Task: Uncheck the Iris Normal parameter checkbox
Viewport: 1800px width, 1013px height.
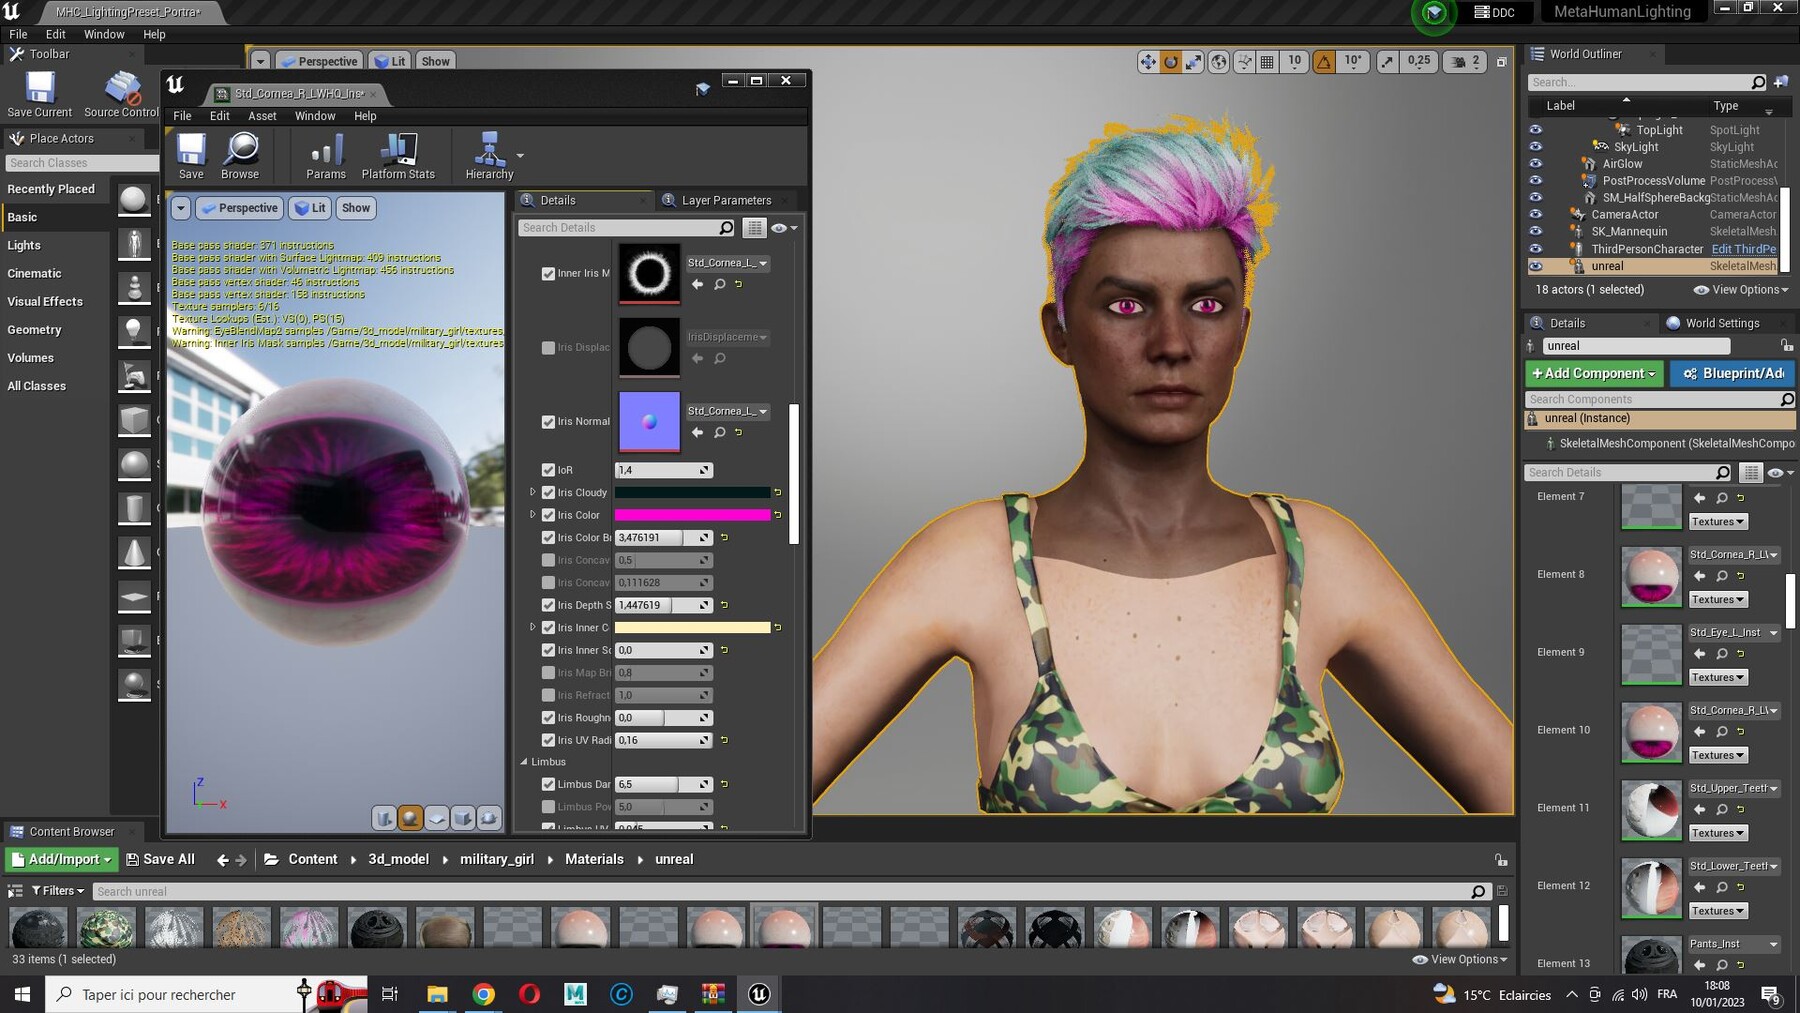Action: click(x=548, y=422)
